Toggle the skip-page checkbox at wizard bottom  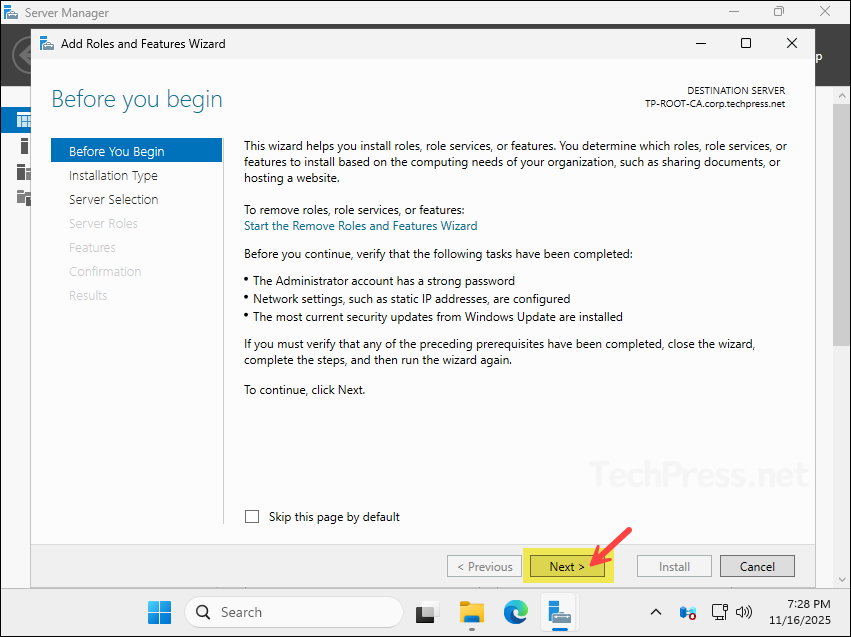251,516
